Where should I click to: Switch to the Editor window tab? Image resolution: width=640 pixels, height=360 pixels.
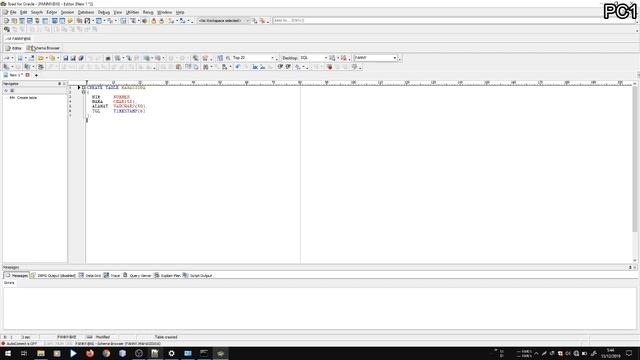(13, 48)
